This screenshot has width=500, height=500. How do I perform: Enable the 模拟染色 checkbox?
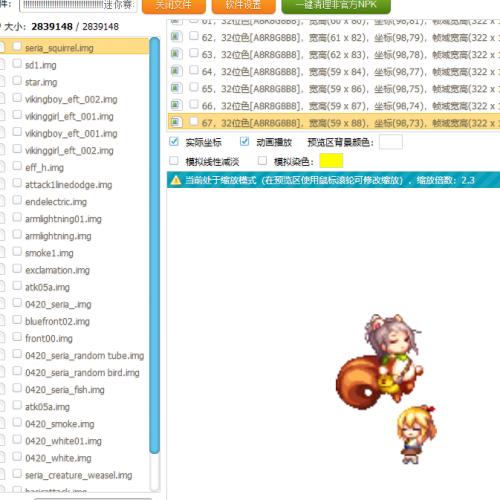(x=262, y=161)
